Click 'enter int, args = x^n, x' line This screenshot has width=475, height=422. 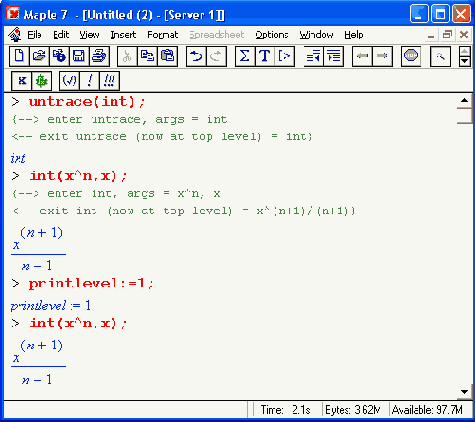[116, 194]
